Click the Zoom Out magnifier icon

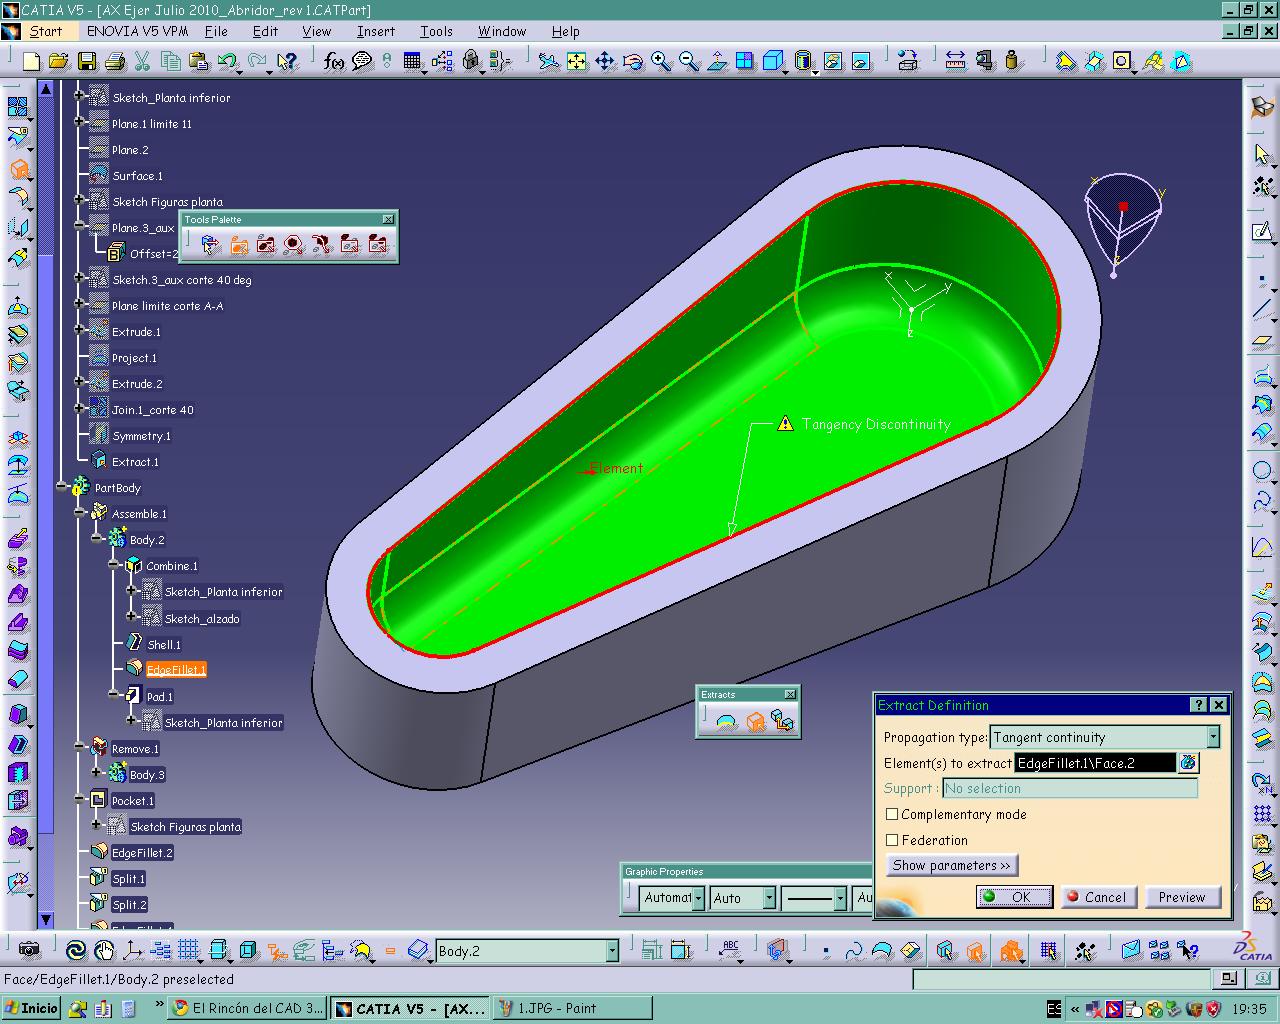click(x=689, y=62)
